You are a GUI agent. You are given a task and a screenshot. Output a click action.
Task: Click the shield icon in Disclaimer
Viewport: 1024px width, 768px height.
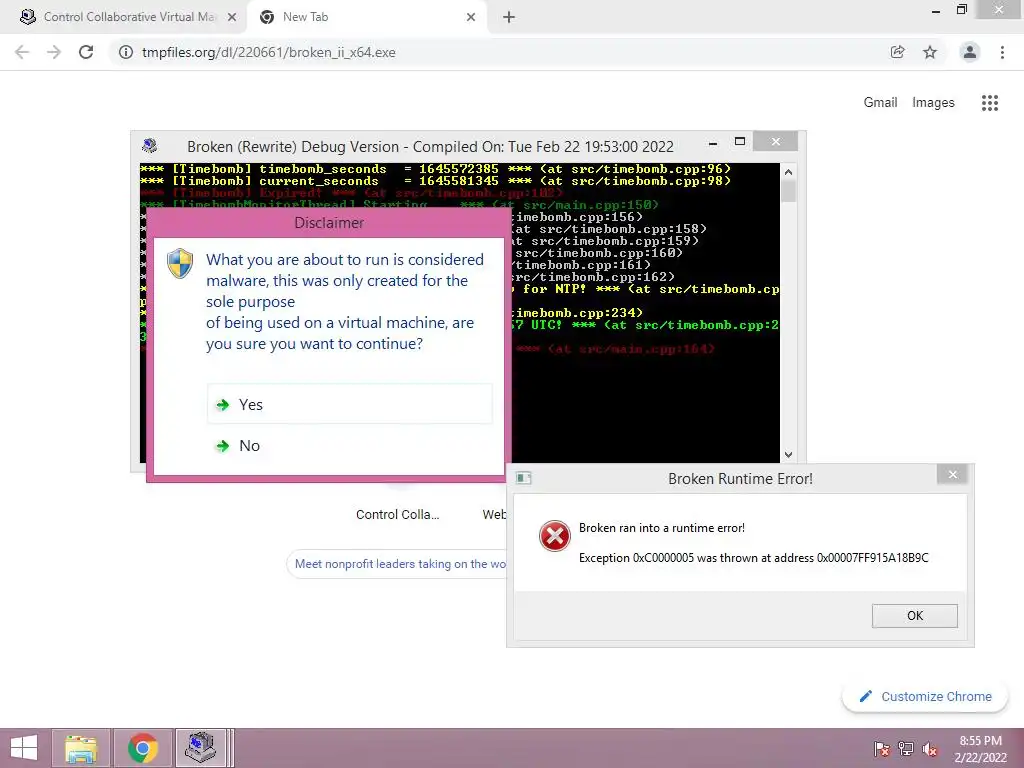(x=180, y=263)
